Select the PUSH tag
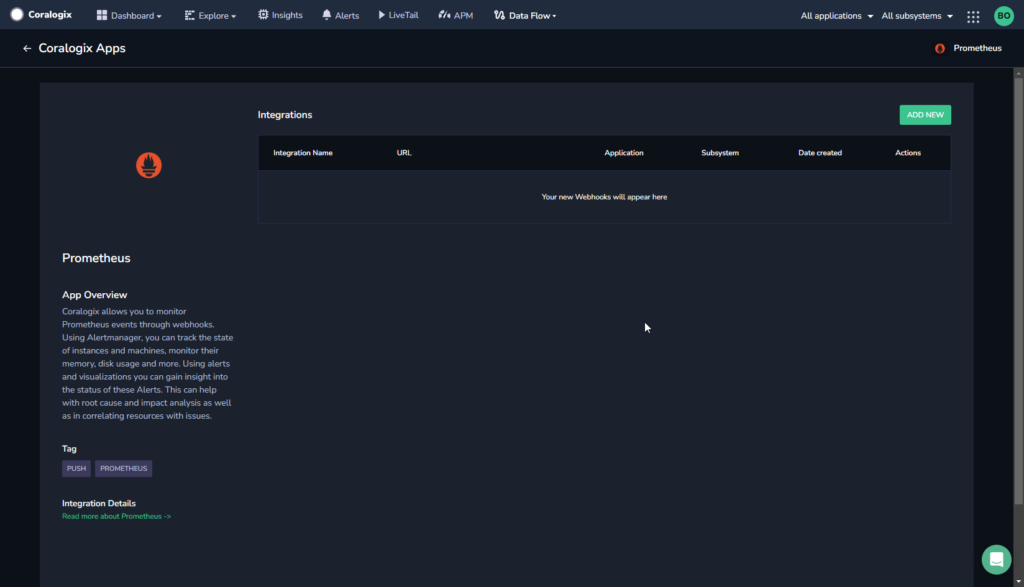The width and height of the screenshot is (1024, 587). pyautogui.click(x=76, y=468)
